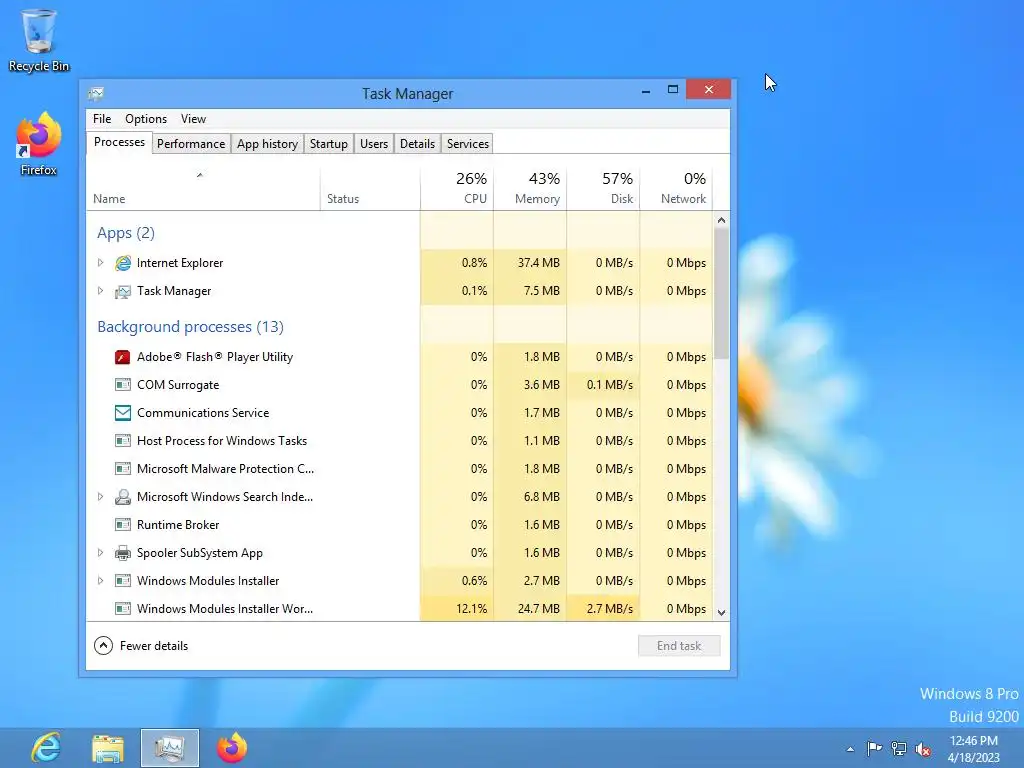Expand Microsoft Windows Search Indexer group

[100, 496]
